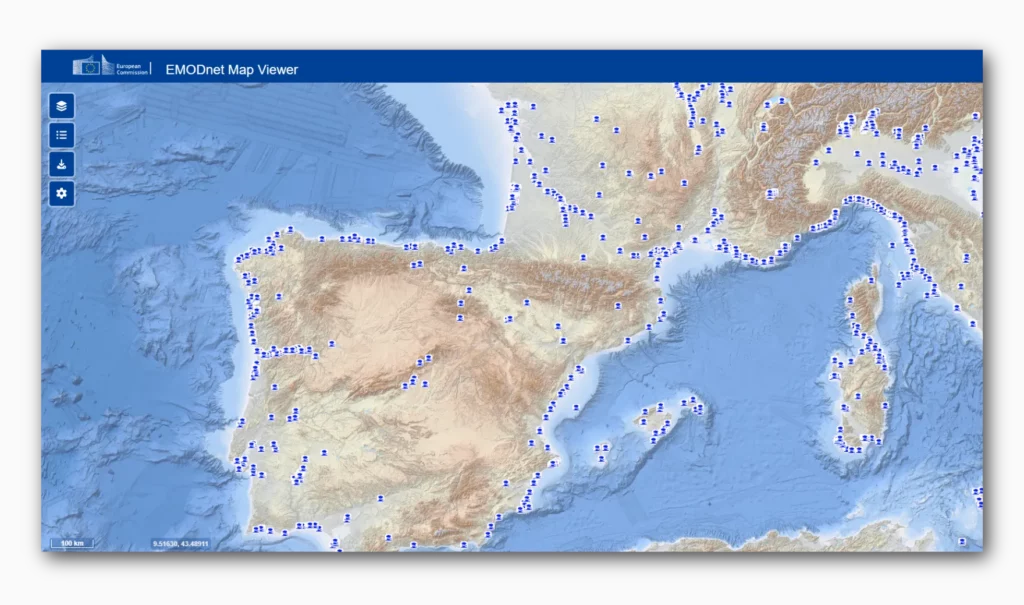
Task: Select the lone marker on the North African coast
Action: click(x=961, y=542)
